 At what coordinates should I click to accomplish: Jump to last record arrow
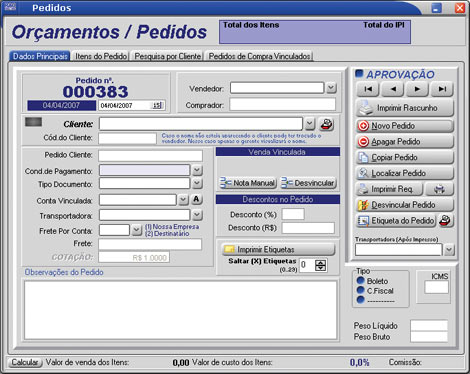coord(442,89)
